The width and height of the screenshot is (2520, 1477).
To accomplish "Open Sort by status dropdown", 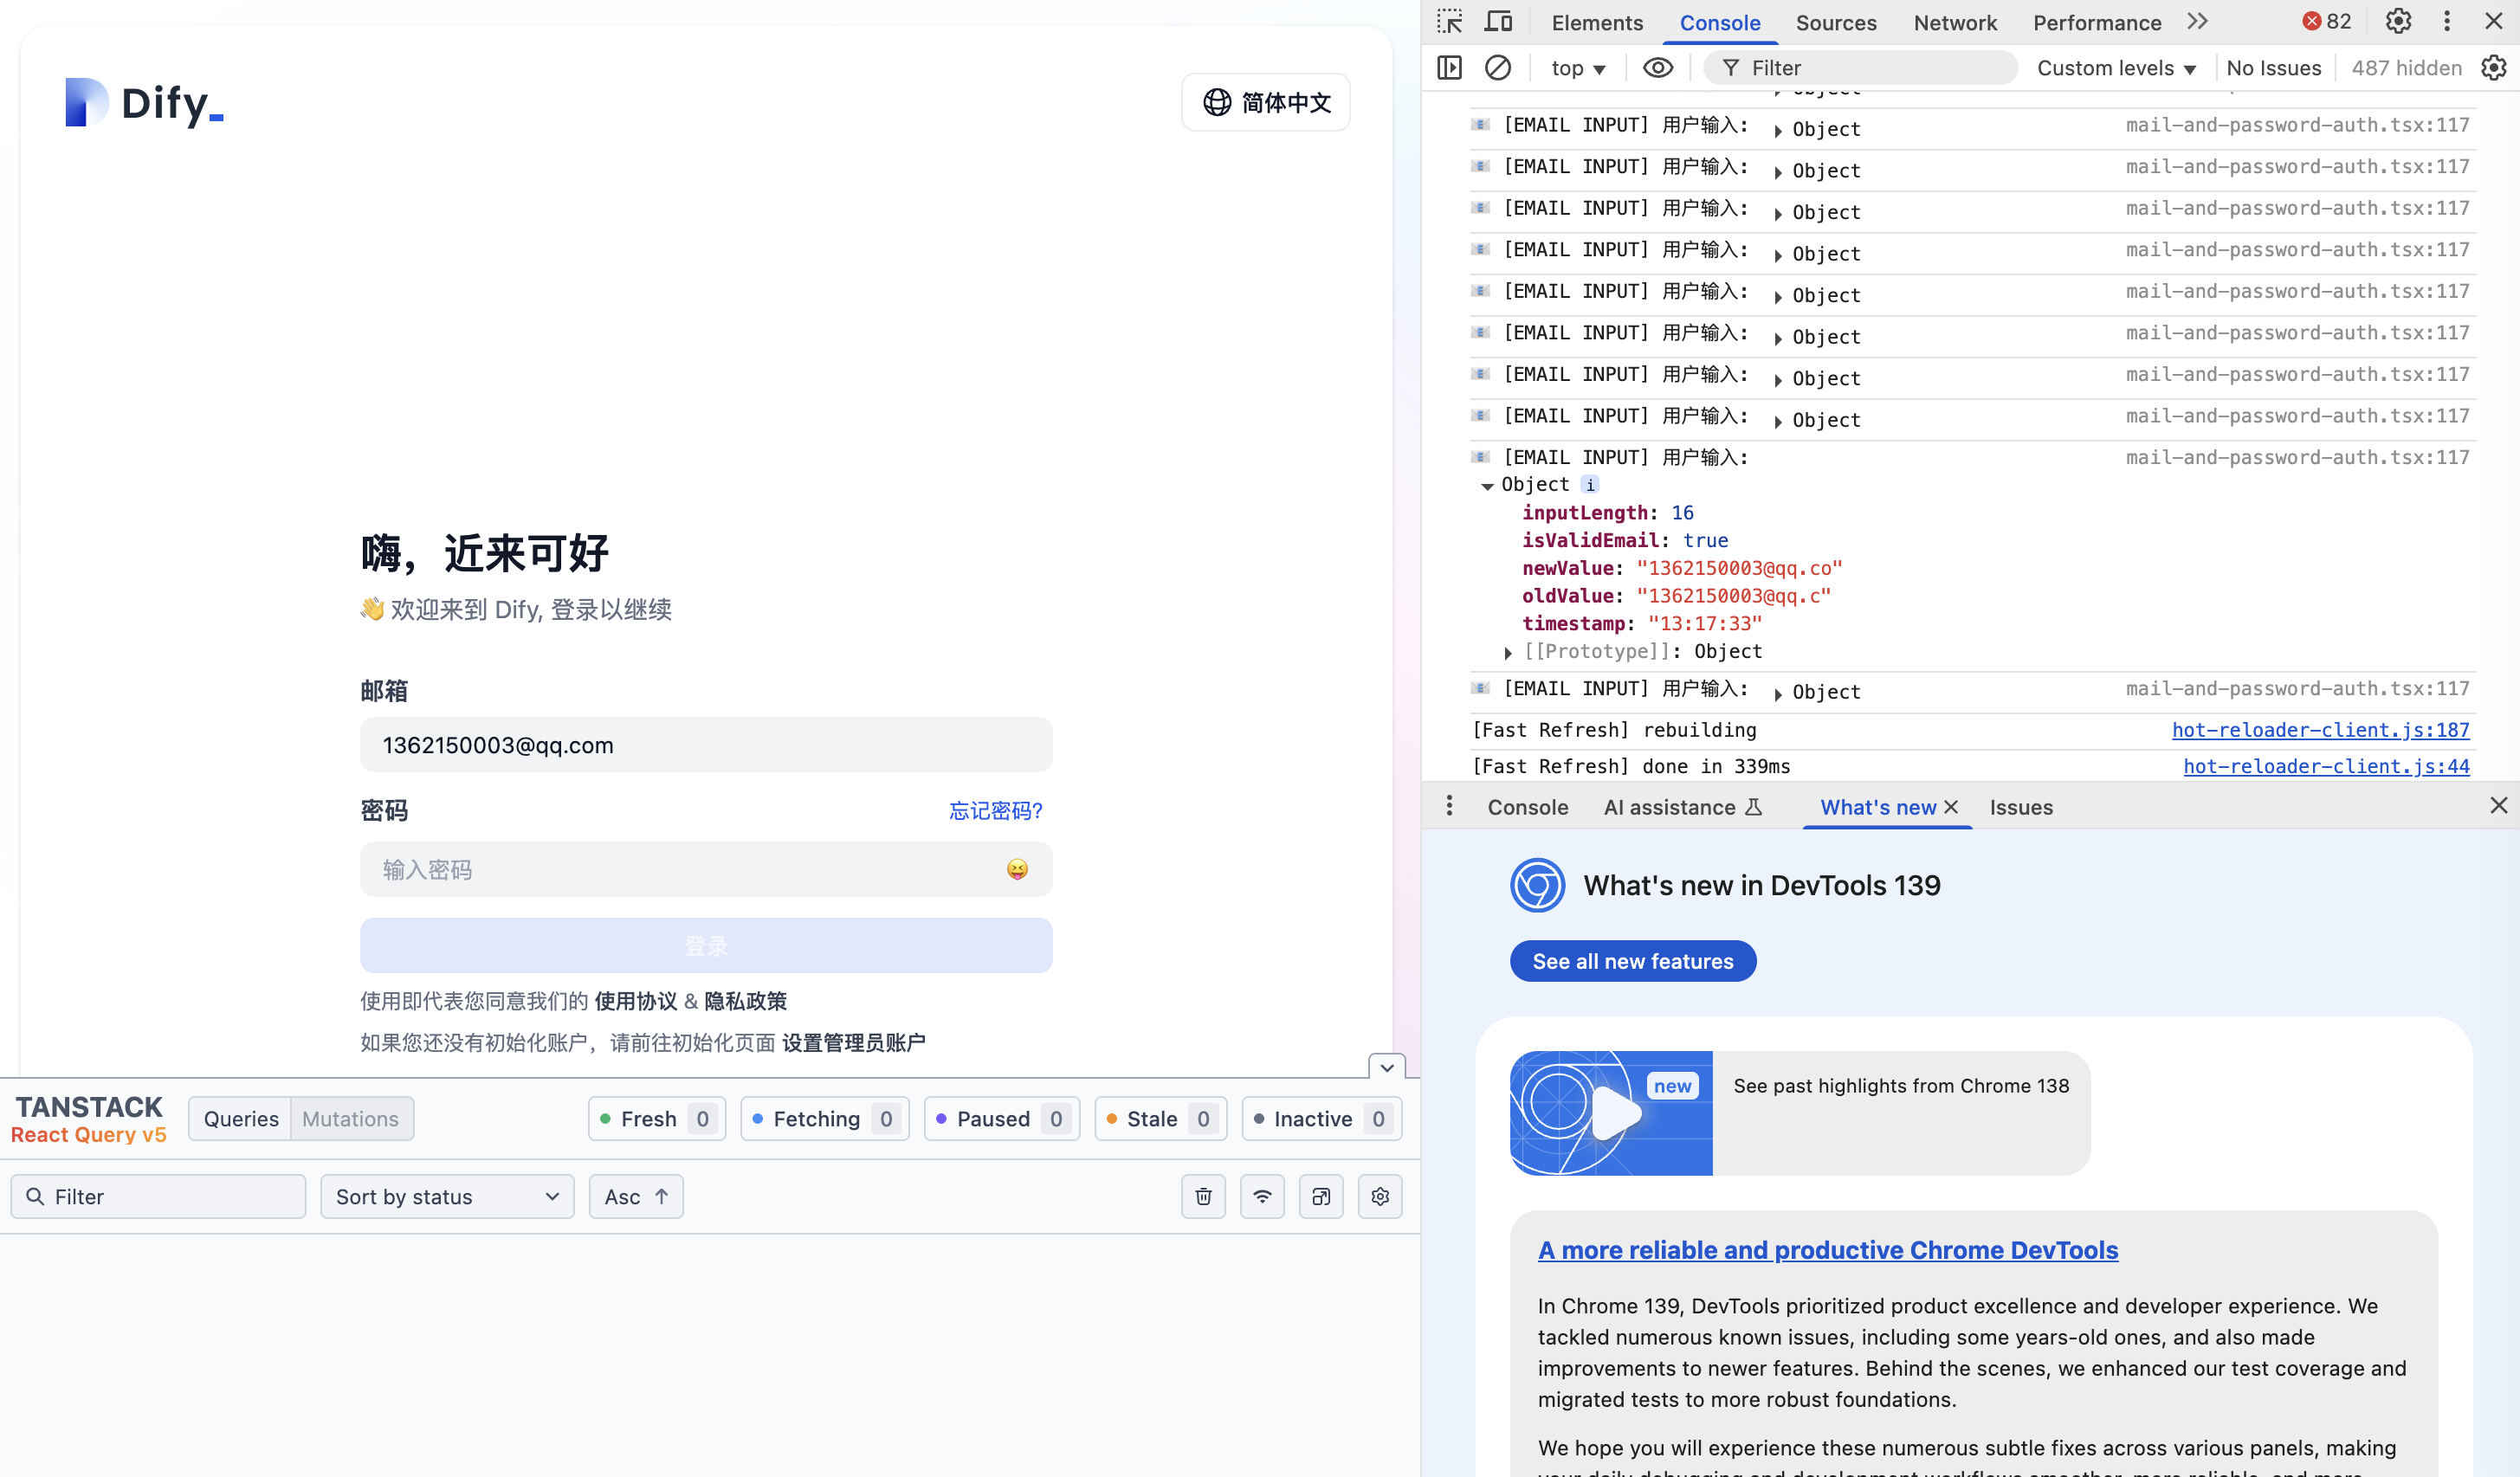I will coord(447,1197).
